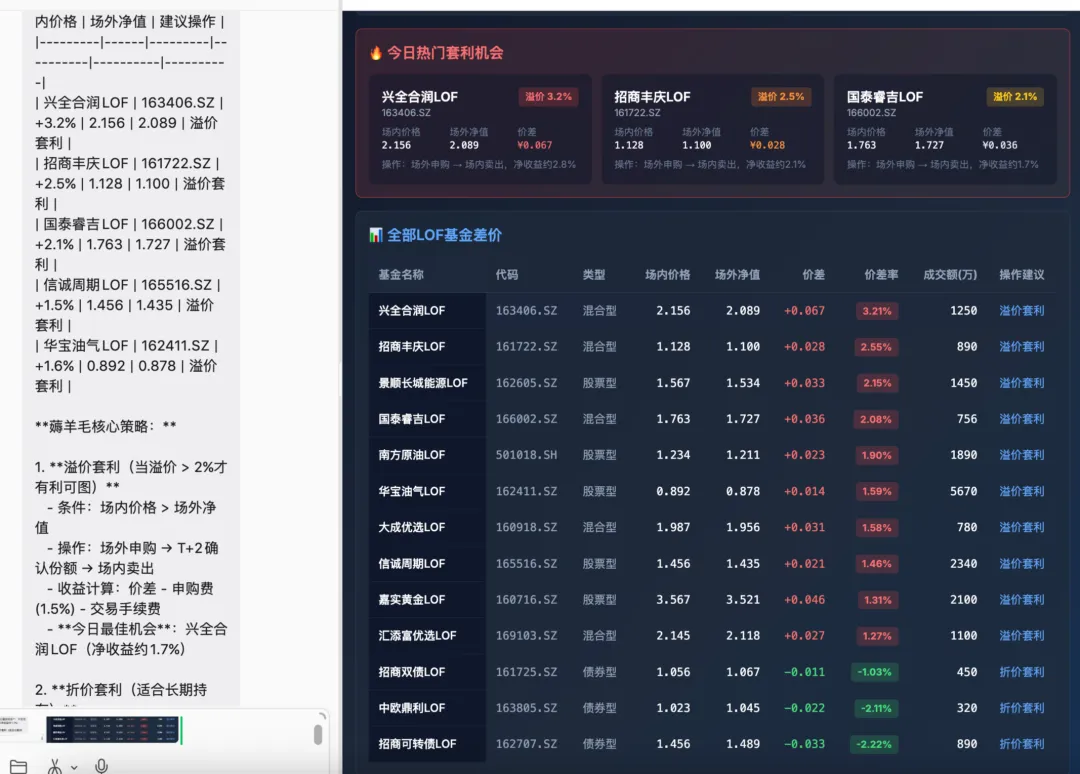This screenshot has width=1080, height=774.
Task: Click 溢价套利 link for 嘉实黄金LOF
Action: pos(1021,600)
